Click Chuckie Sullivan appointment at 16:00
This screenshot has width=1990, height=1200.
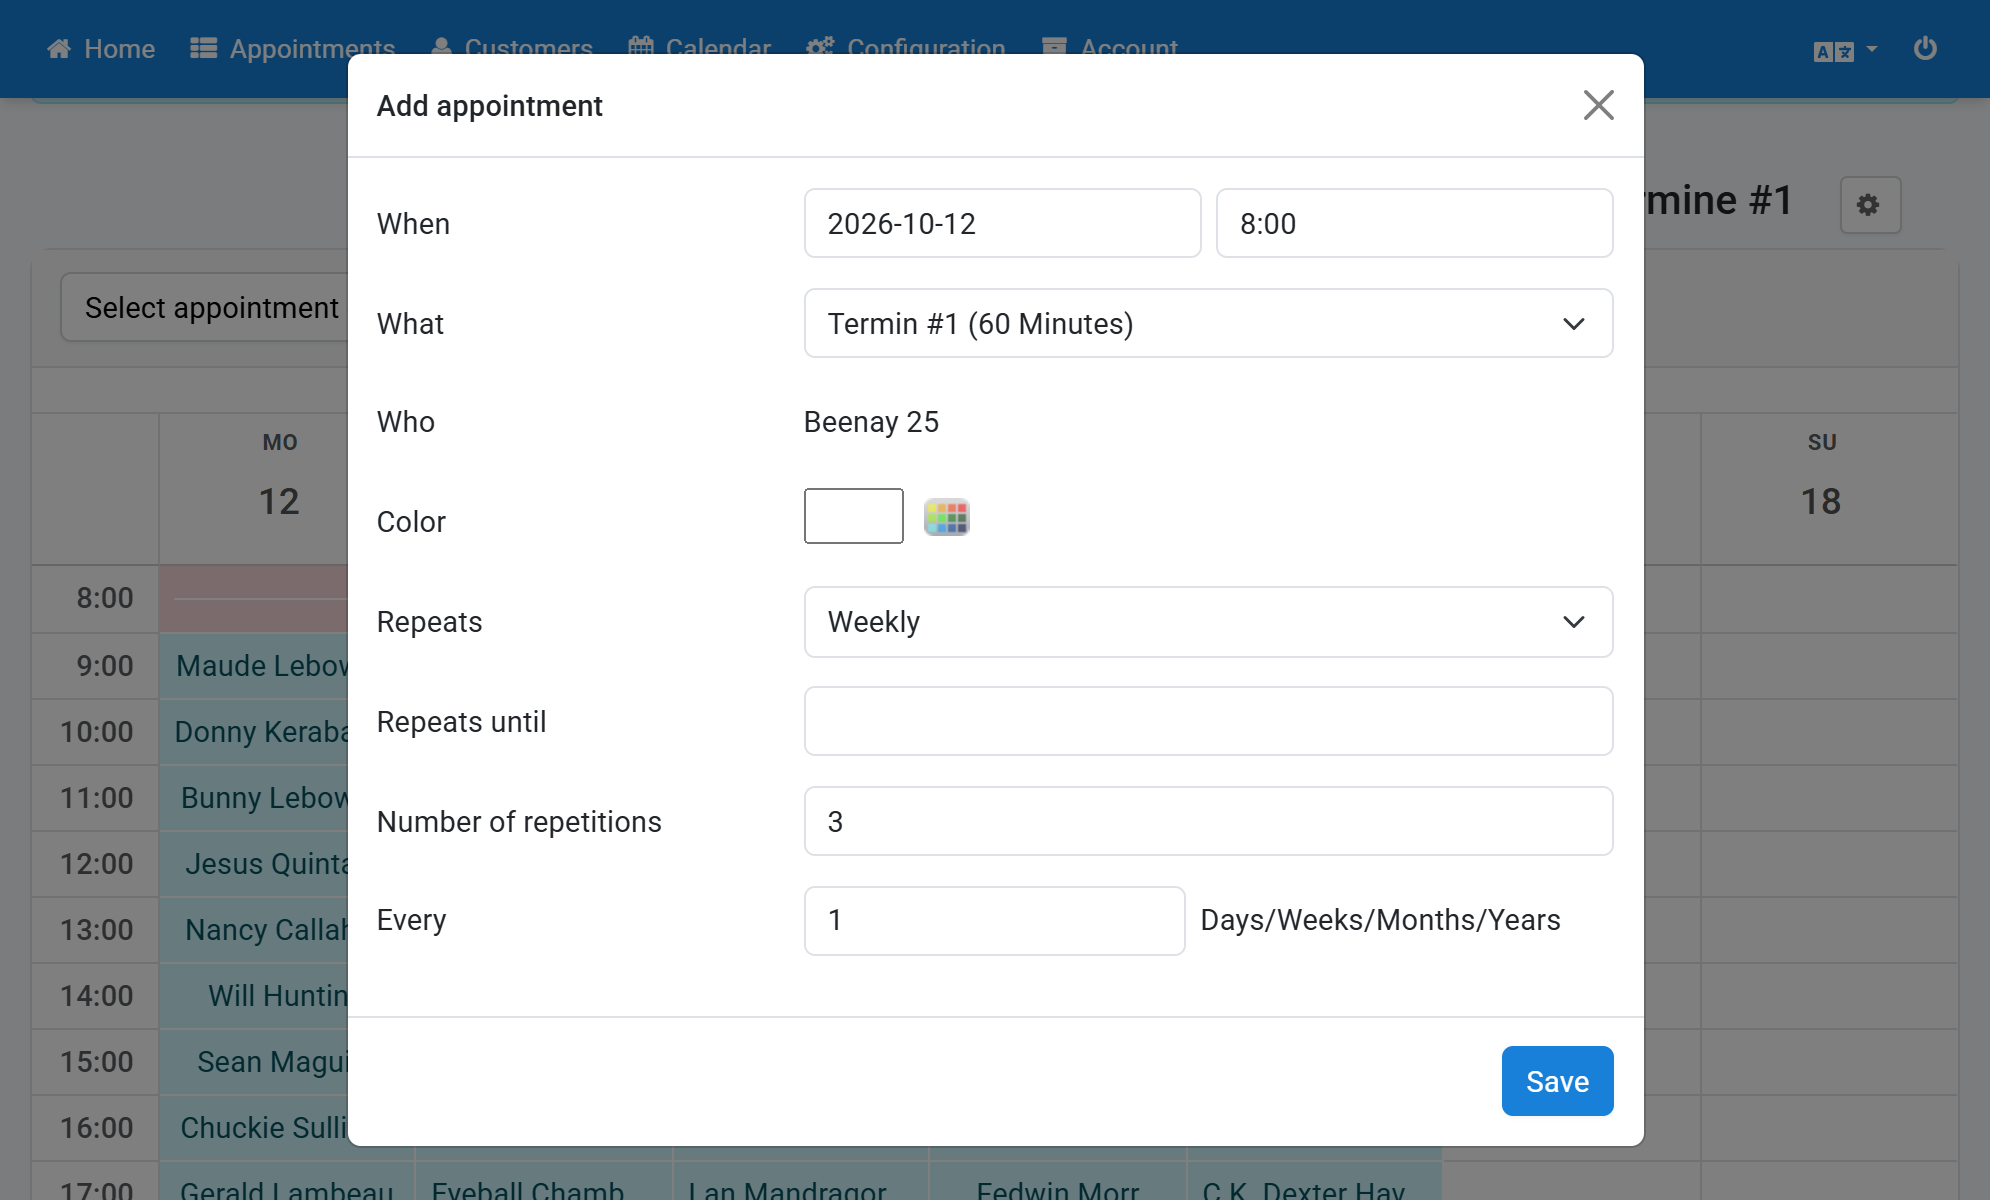pos(254,1127)
